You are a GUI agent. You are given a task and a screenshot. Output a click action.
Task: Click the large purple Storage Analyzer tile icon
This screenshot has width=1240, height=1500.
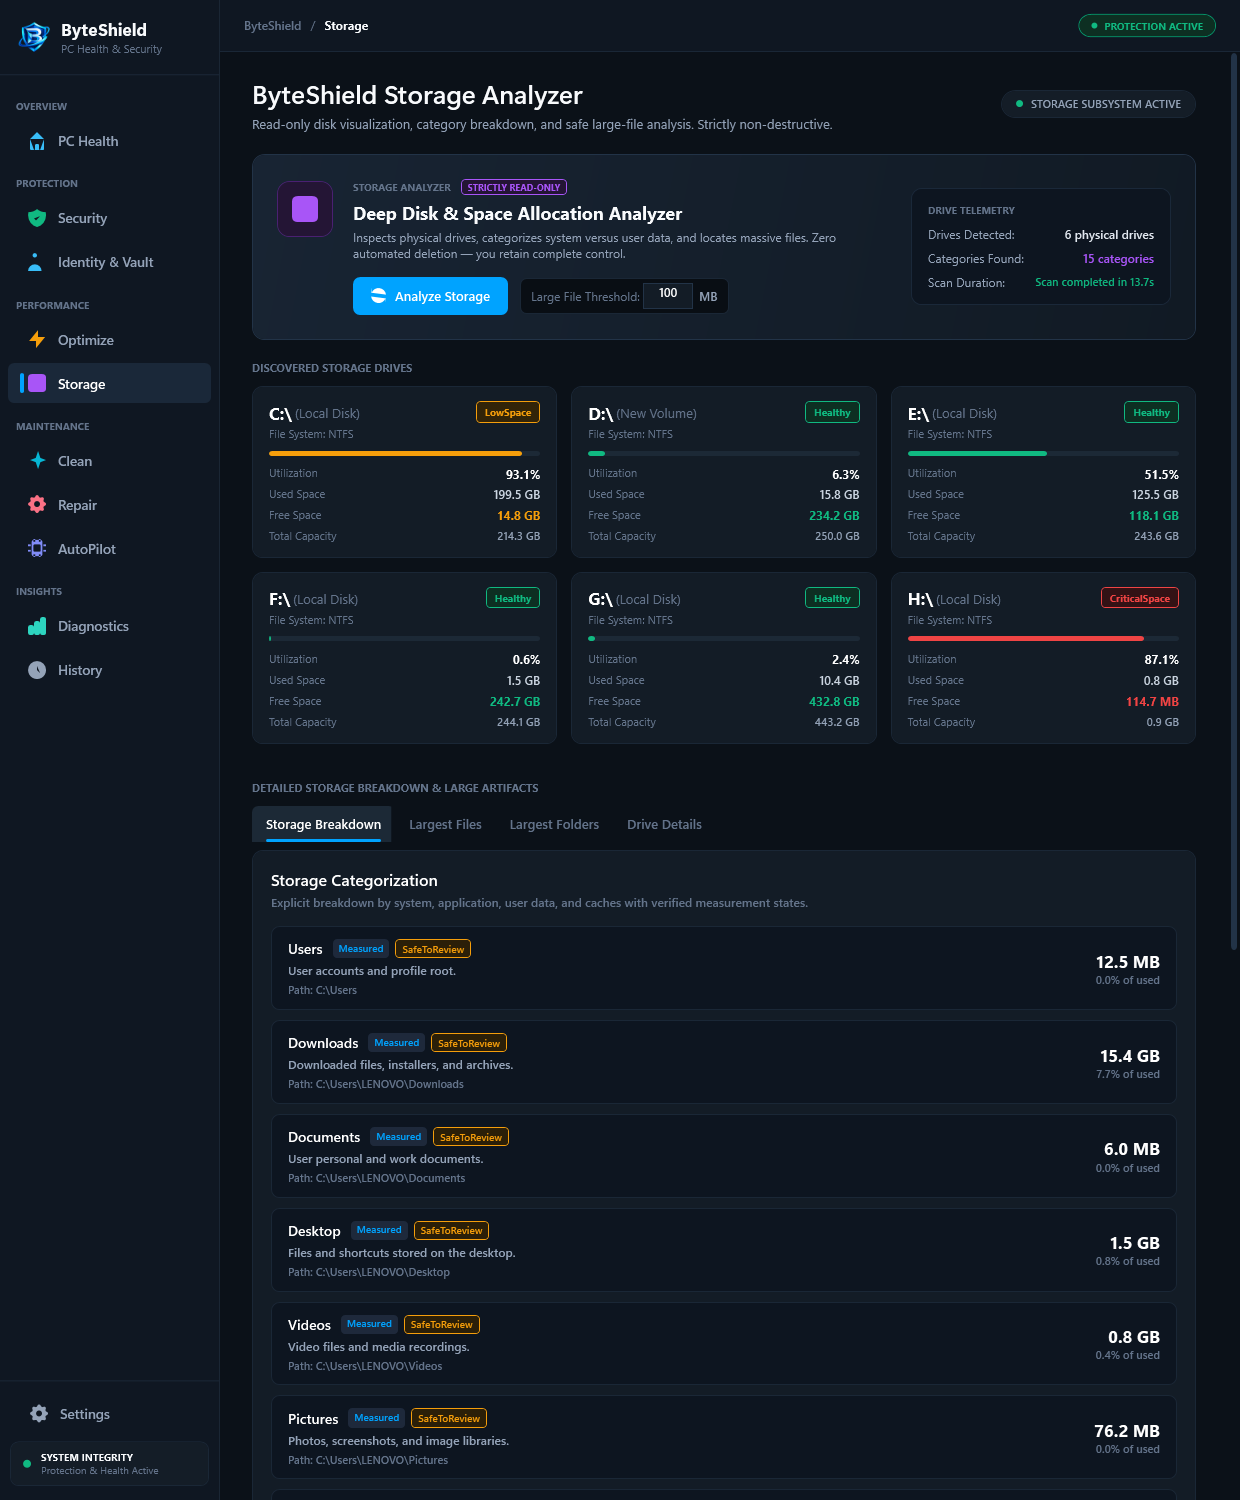305,209
